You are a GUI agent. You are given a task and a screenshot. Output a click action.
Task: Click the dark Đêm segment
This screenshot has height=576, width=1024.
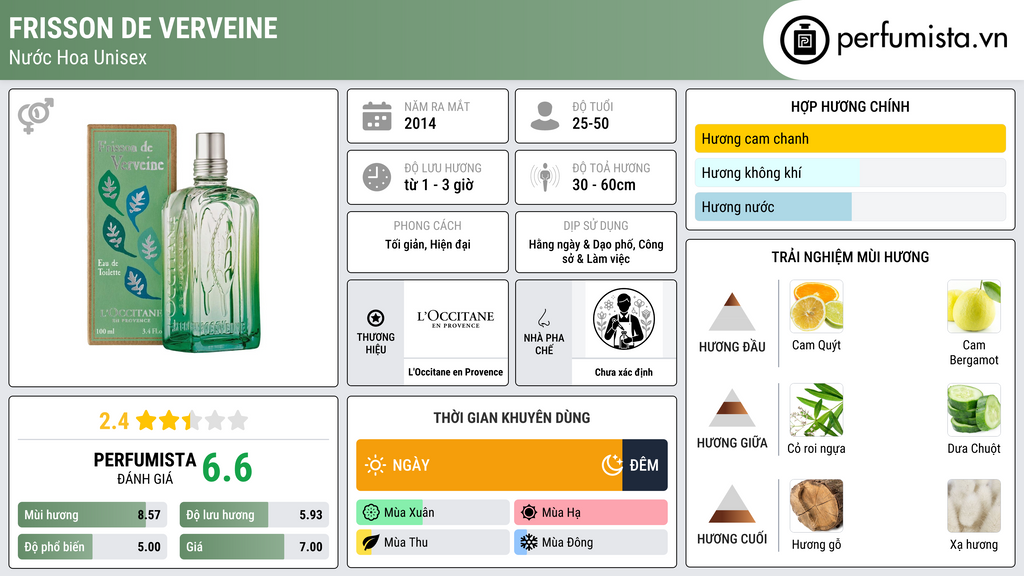[645, 465]
